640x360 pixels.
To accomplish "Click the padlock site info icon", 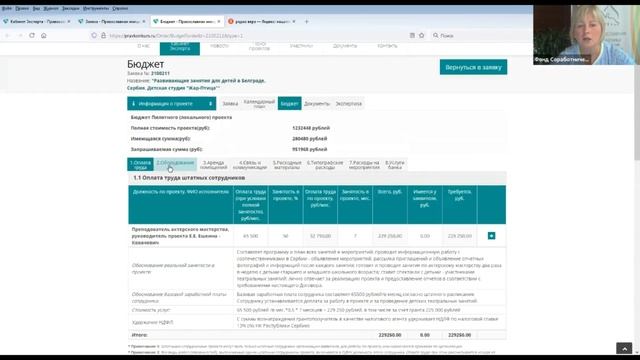I will coord(103,36).
